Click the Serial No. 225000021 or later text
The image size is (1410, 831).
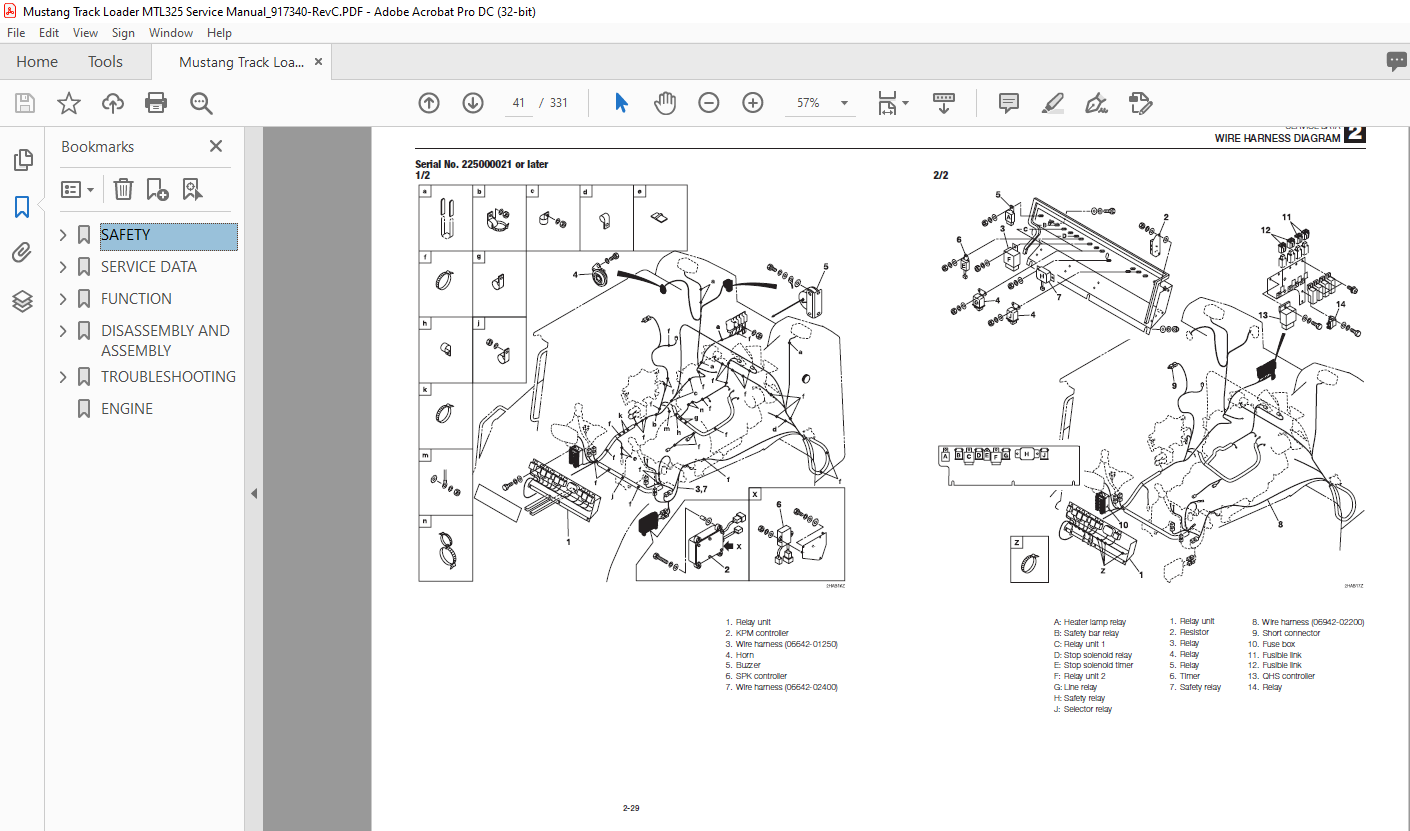(x=481, y=164)
